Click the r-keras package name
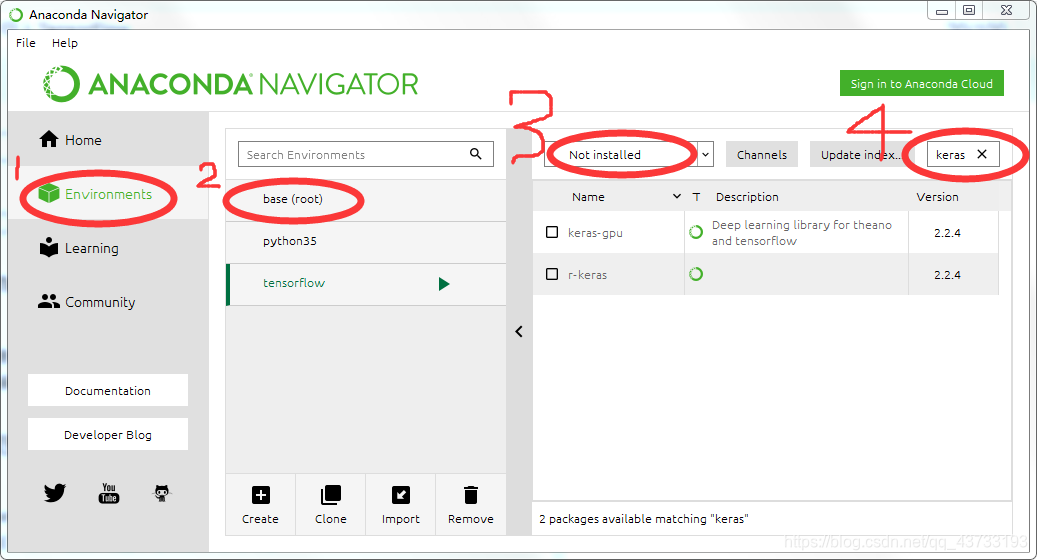1037x560 pixels. point(587,274)
